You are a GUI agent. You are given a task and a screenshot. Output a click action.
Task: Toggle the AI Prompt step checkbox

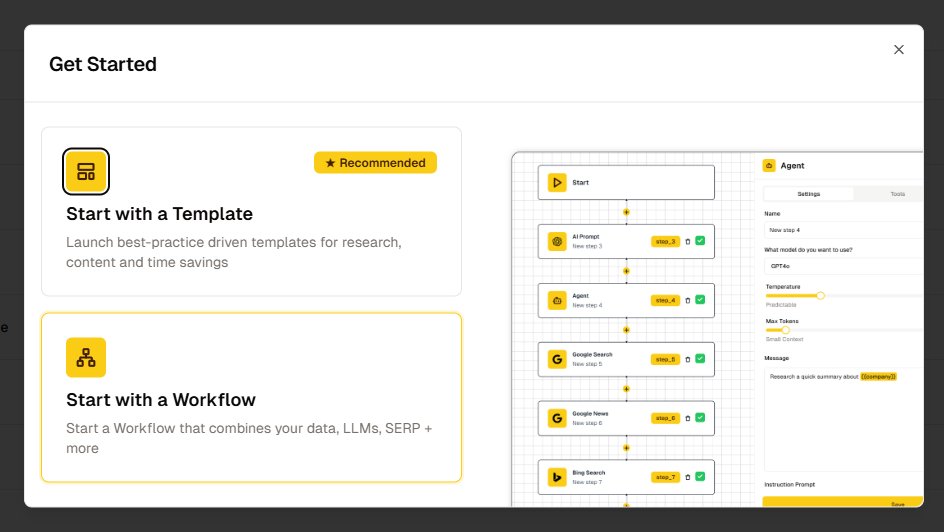[700, 241]
